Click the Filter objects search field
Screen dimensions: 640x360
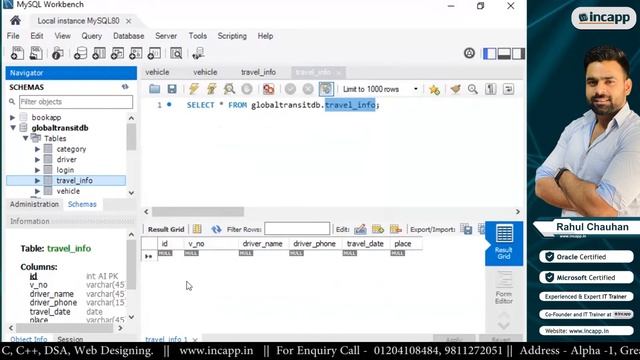click(x=76, y=102)
